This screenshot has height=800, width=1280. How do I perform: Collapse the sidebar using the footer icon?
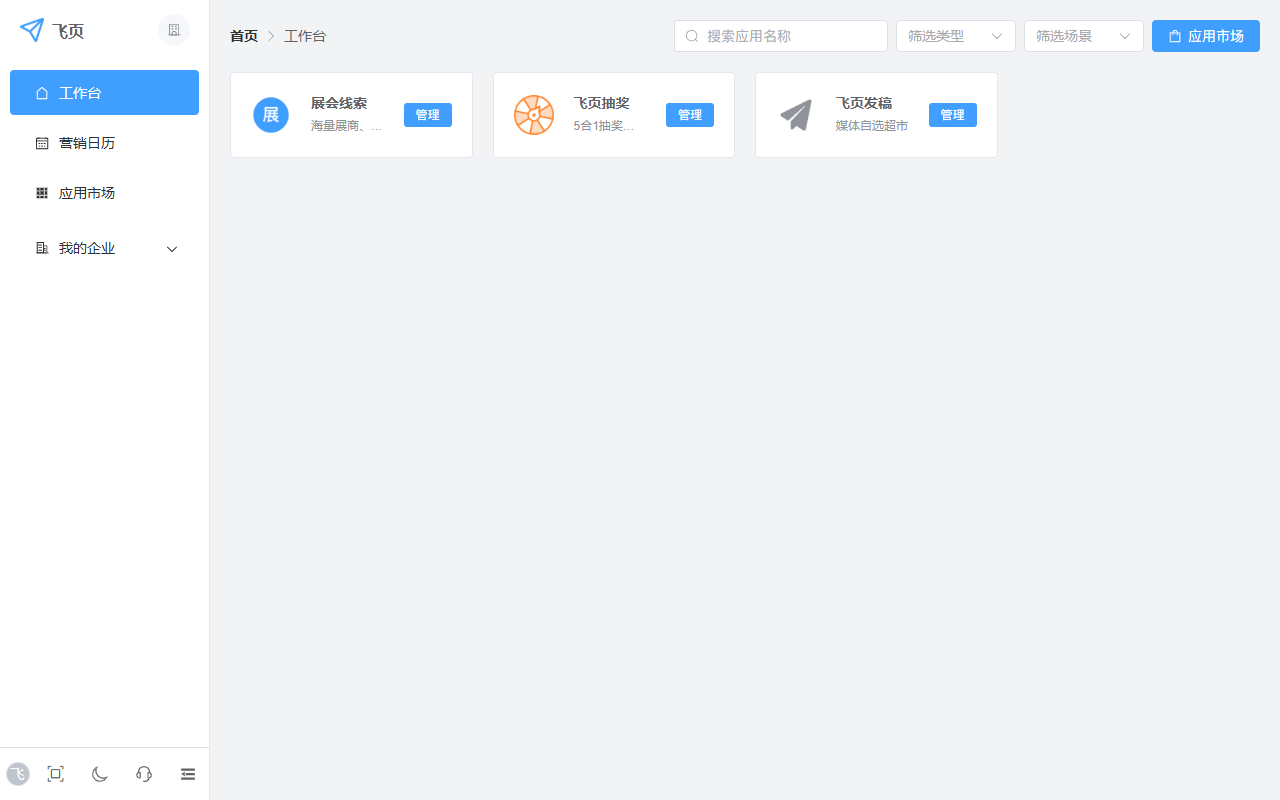pos(188,774)
